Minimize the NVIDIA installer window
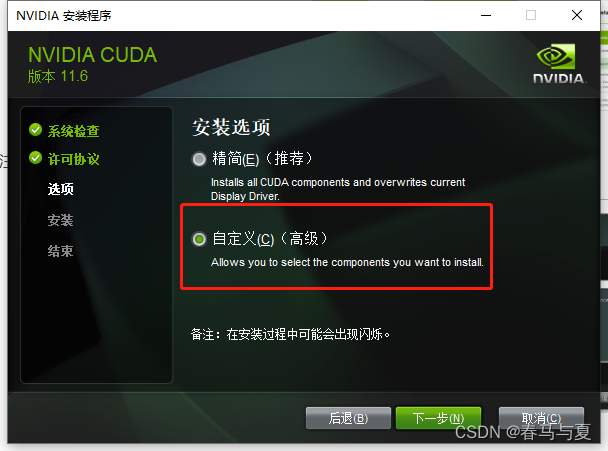The height and width of the screenshot is (451, 608). point(486,16)
